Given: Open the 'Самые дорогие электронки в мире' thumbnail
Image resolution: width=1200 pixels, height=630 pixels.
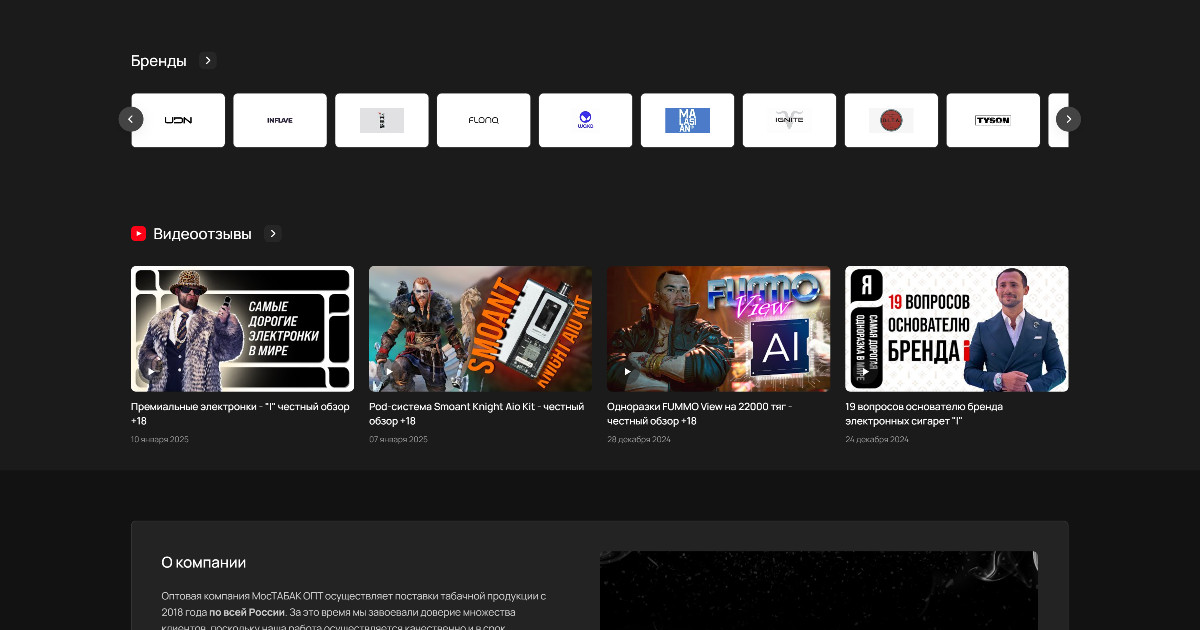Looking at the screenshot, I should pos(243,329).
